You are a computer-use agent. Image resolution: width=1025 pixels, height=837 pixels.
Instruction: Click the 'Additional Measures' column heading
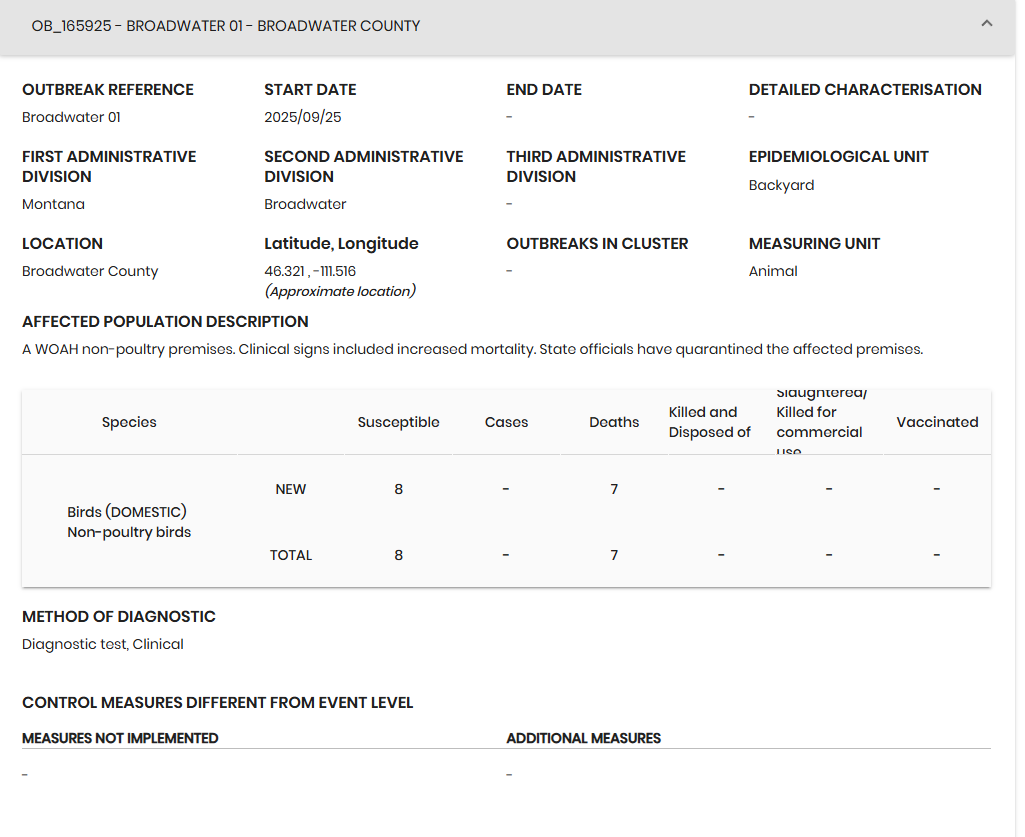point(583,738)
